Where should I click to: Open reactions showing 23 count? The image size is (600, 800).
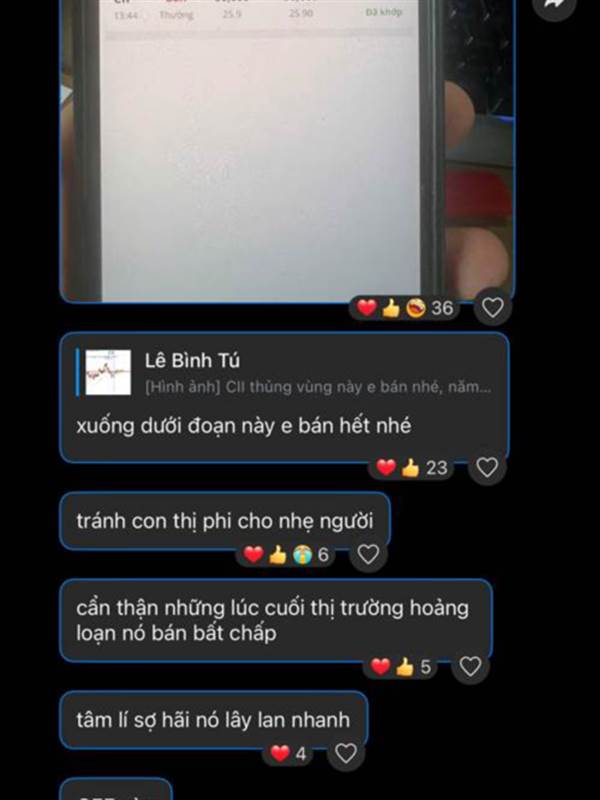(412, 467)
